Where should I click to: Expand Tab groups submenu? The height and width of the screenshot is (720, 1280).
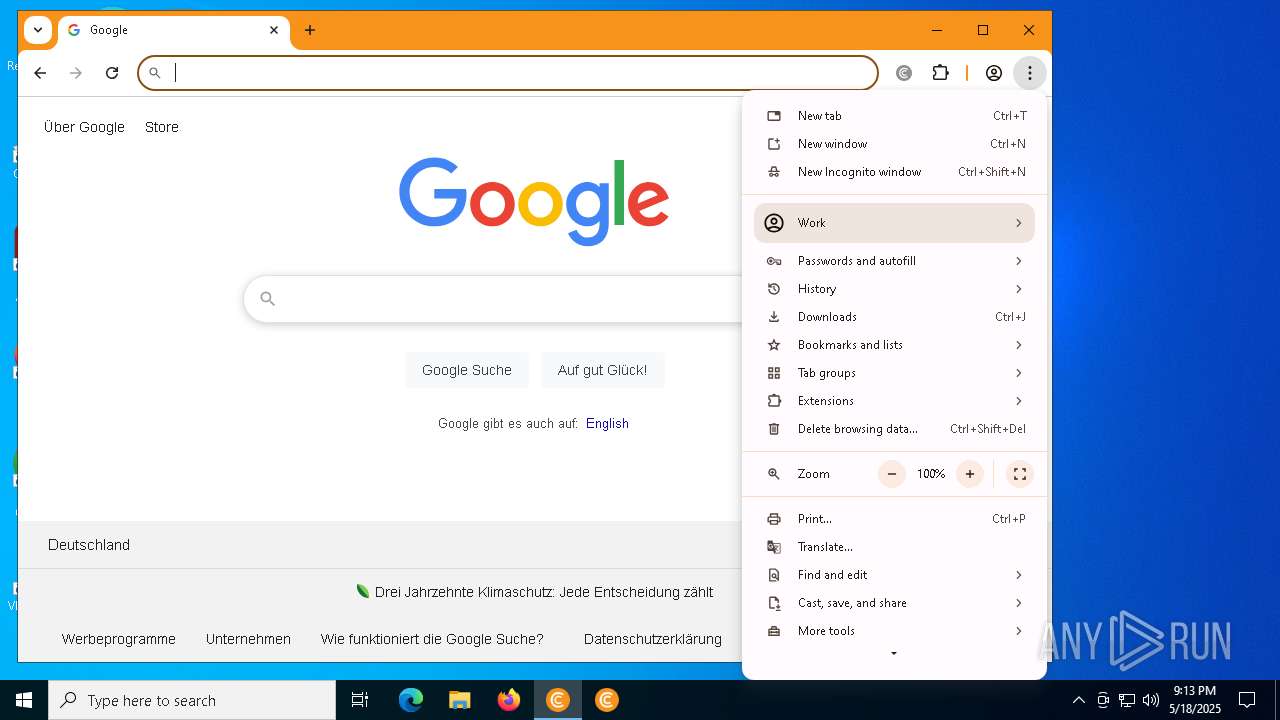point(895,373)
